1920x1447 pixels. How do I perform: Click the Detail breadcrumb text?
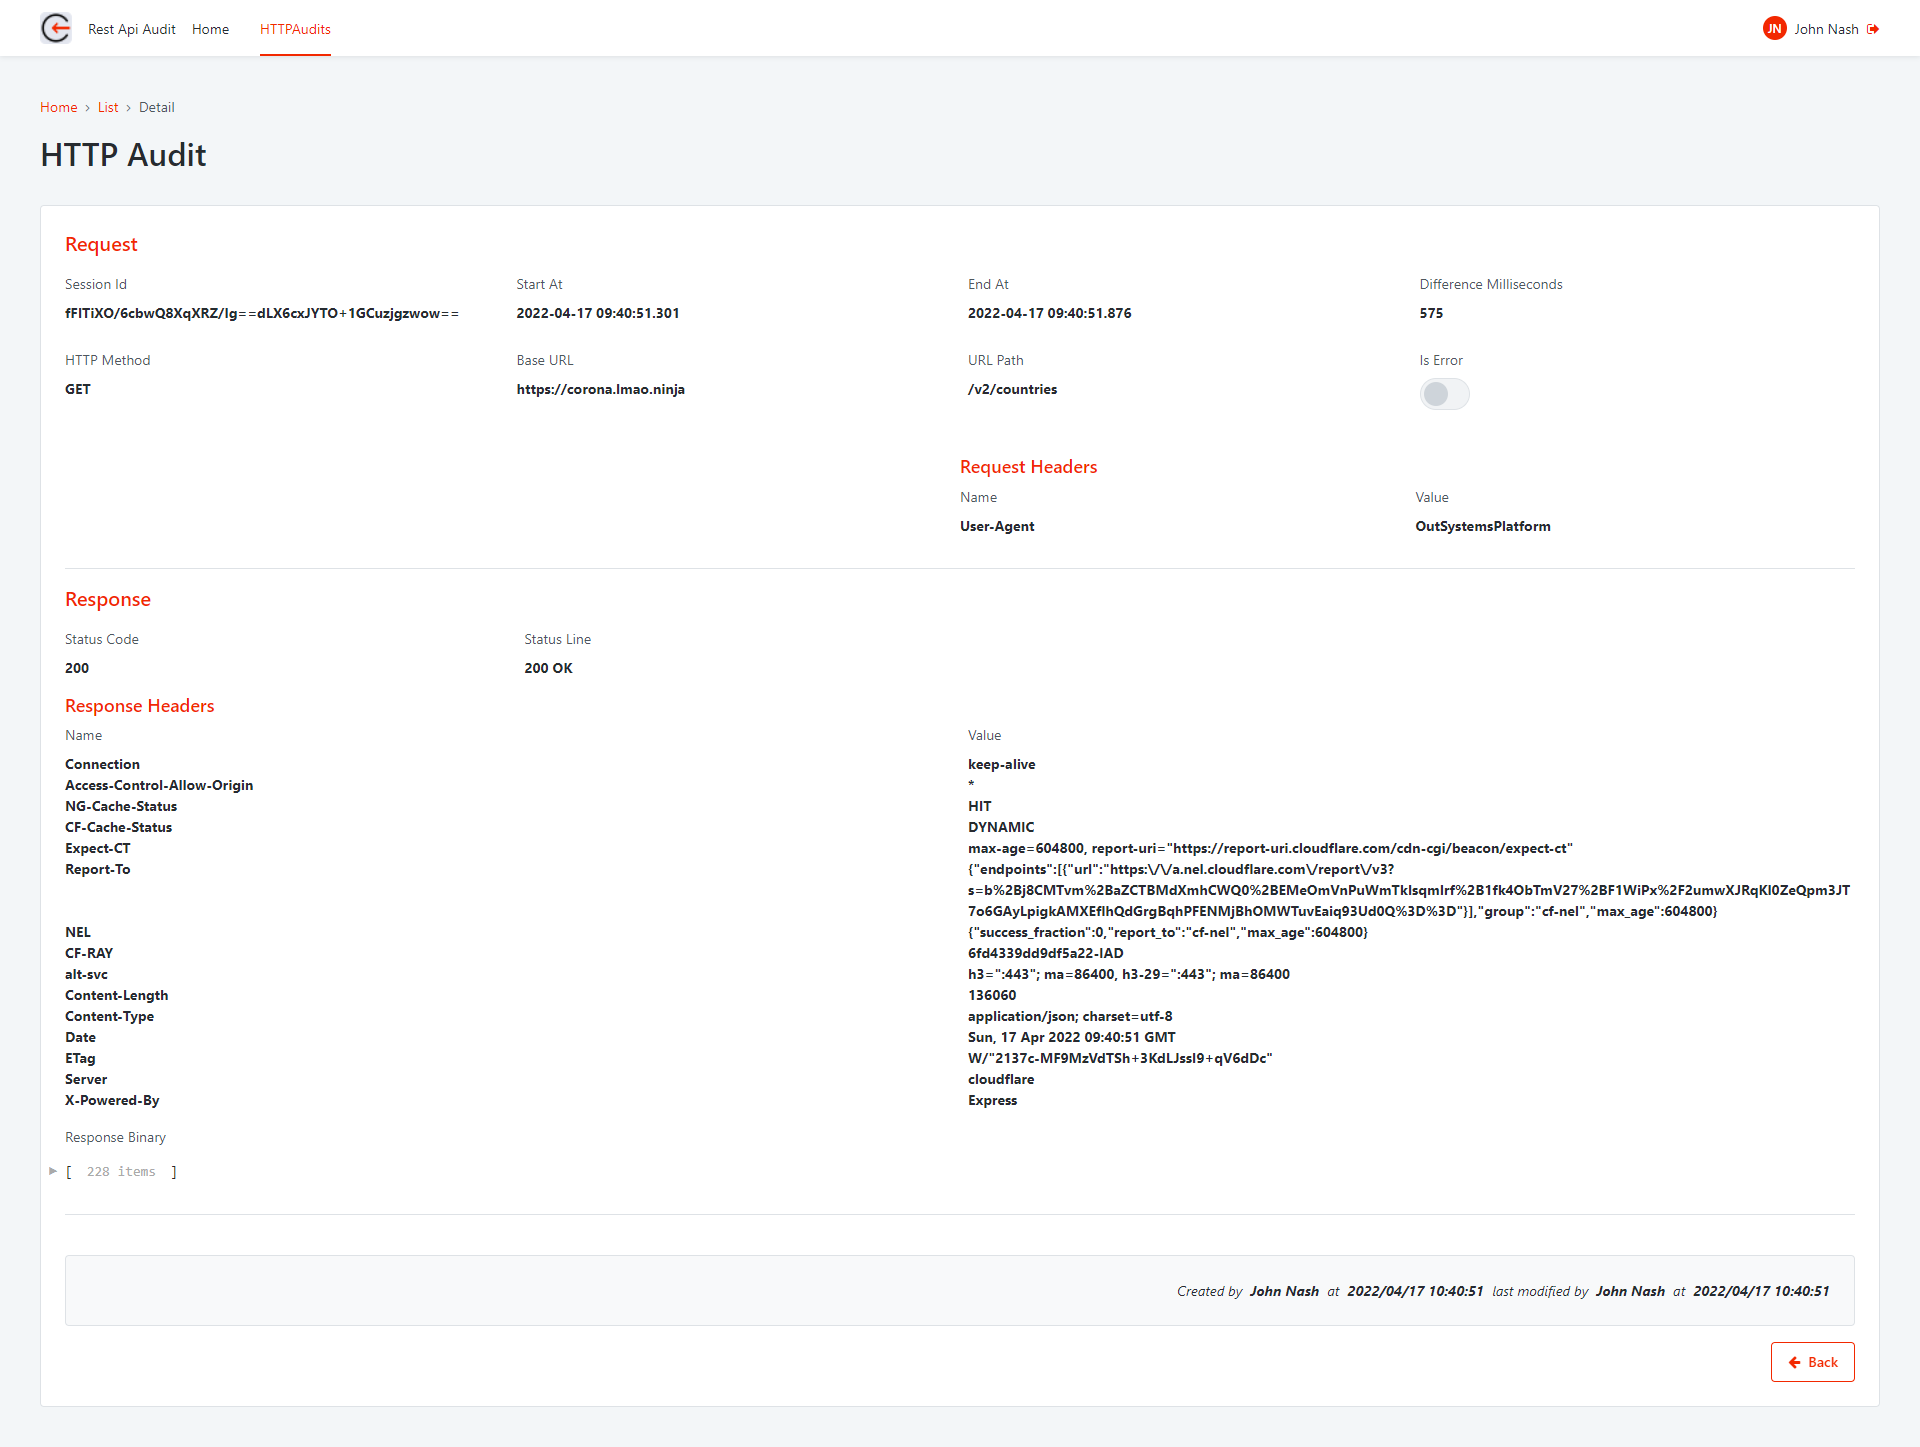point(156,107)
